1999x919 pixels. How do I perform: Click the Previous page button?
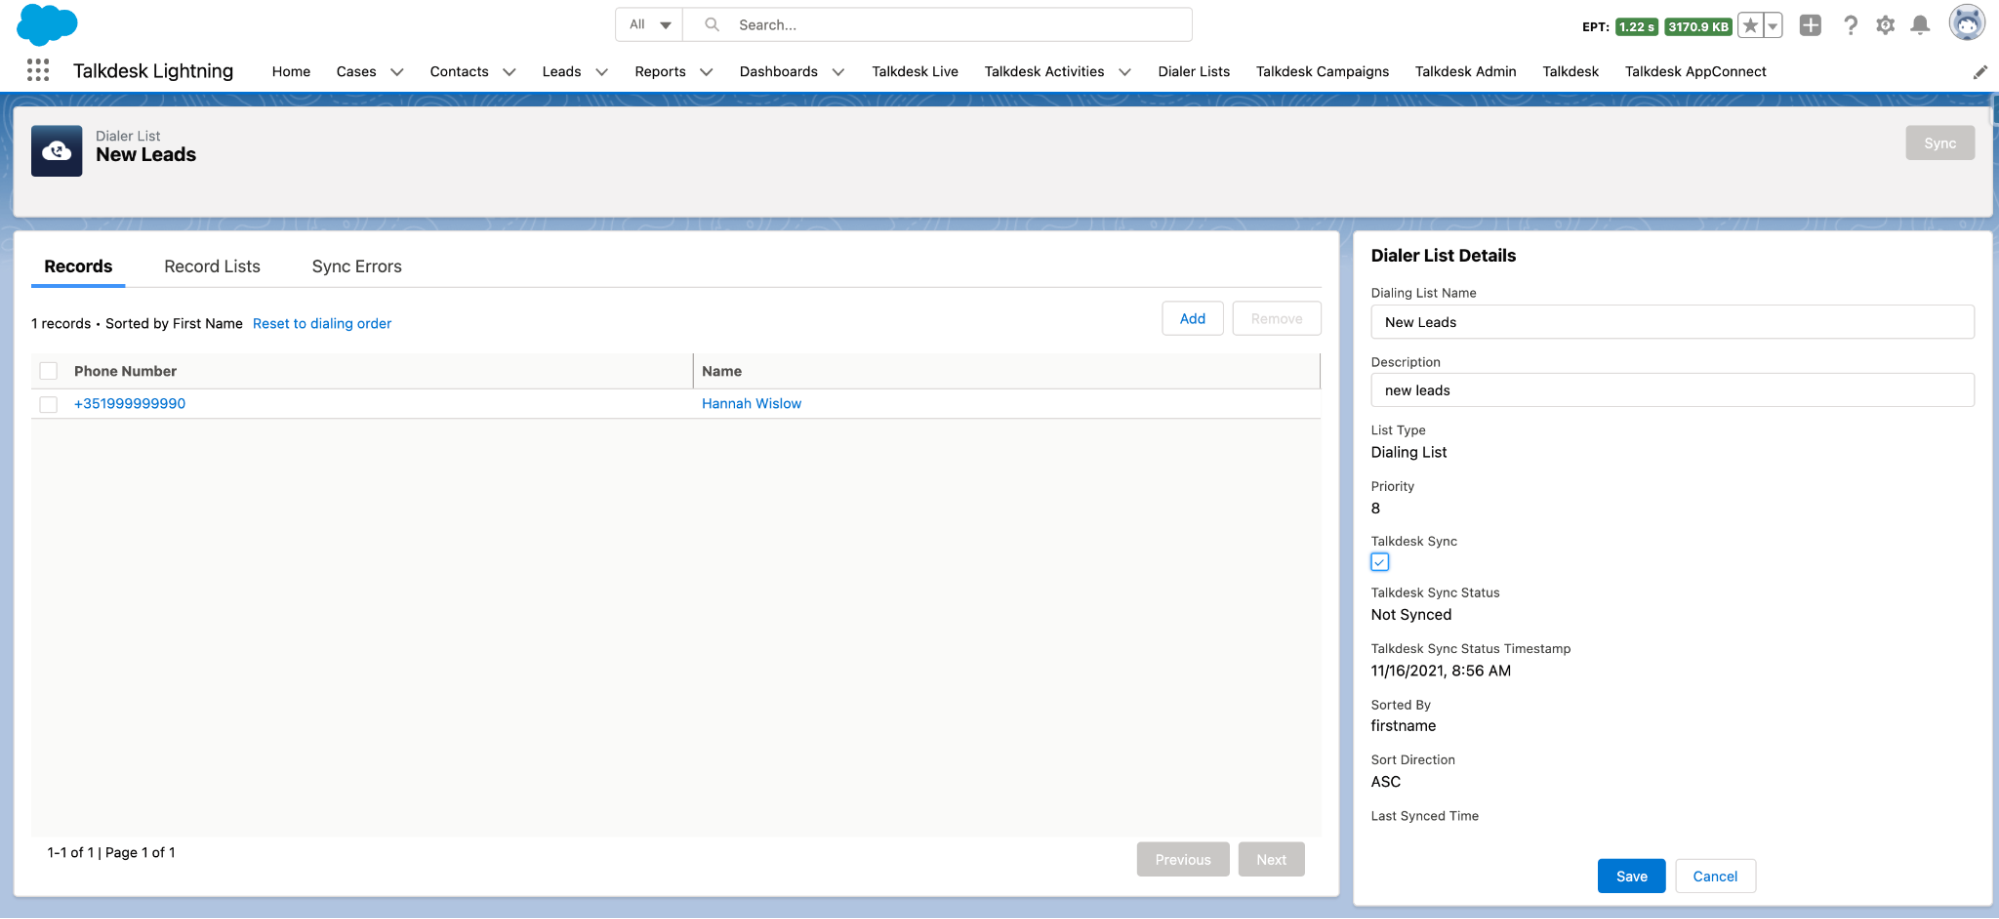click(x=1182, y=860)
